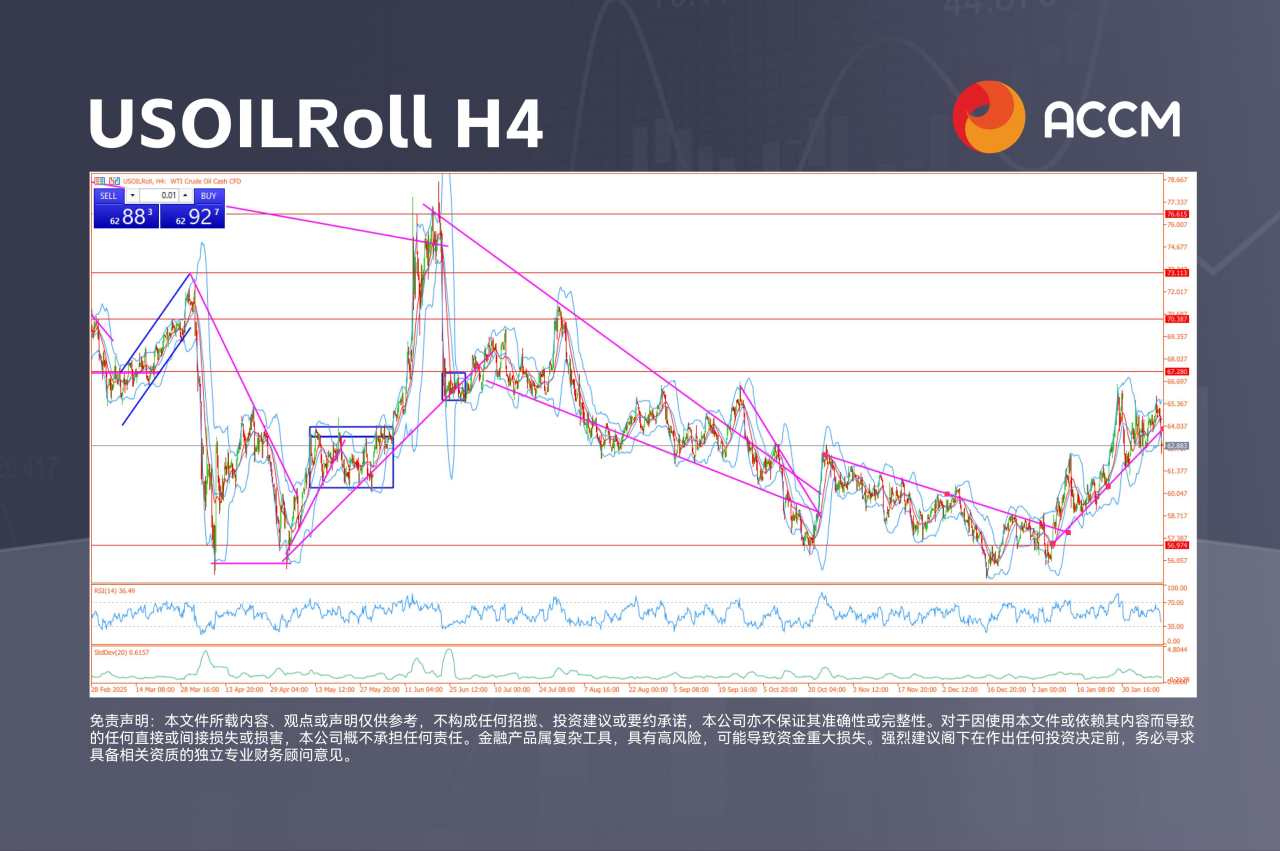Click the 78.667 top price scale value
The image size is (1280, 851).
pyautogui.click(x=1178, y=180)
